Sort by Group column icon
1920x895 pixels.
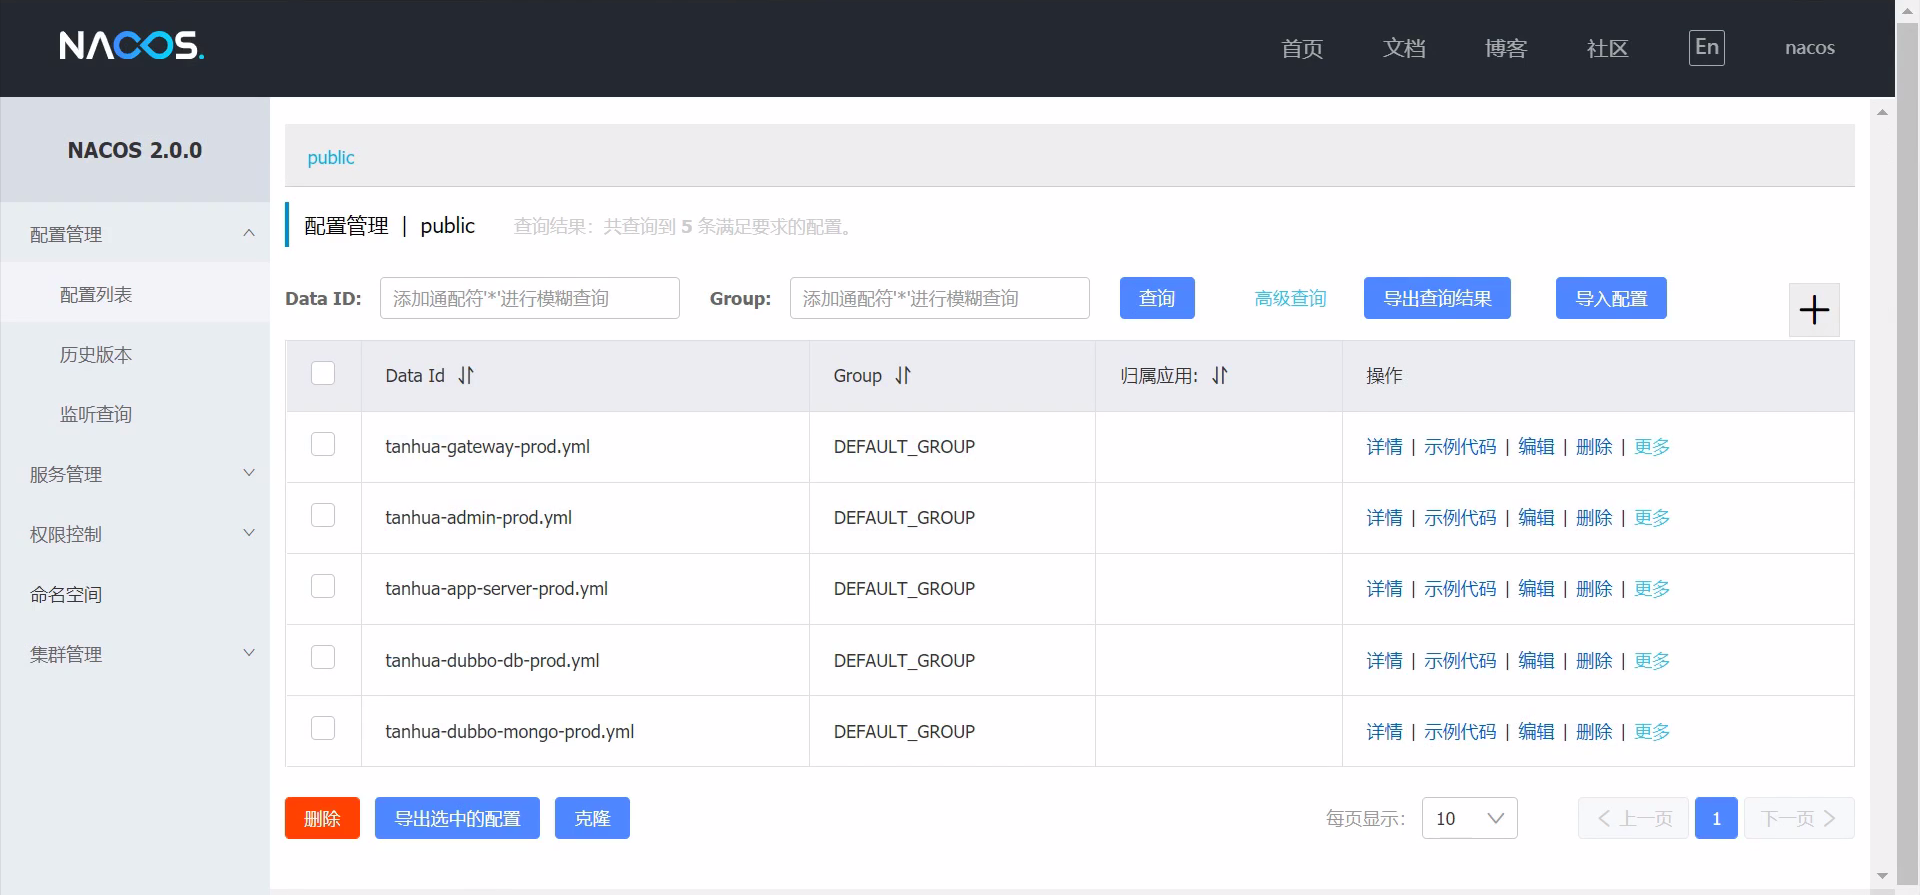(x=903, y=375)
